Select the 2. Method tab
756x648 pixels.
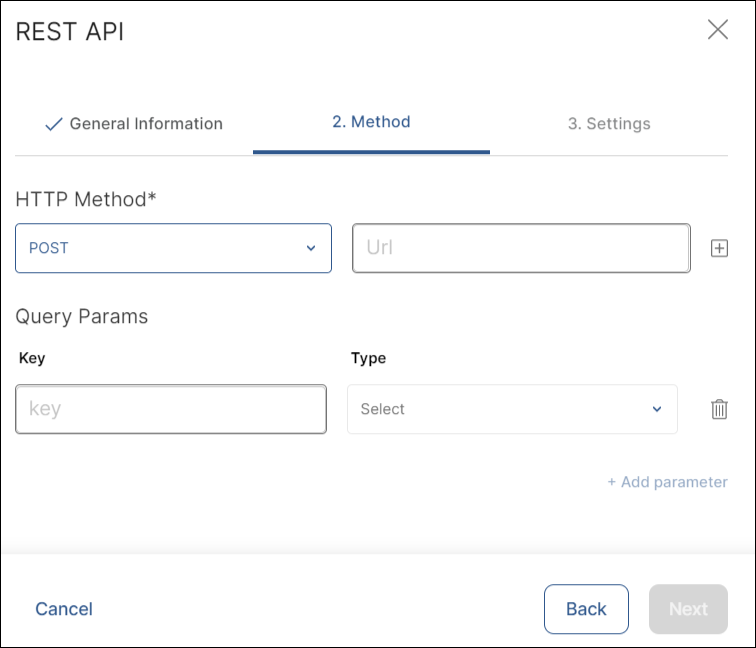tap(371, 122)
